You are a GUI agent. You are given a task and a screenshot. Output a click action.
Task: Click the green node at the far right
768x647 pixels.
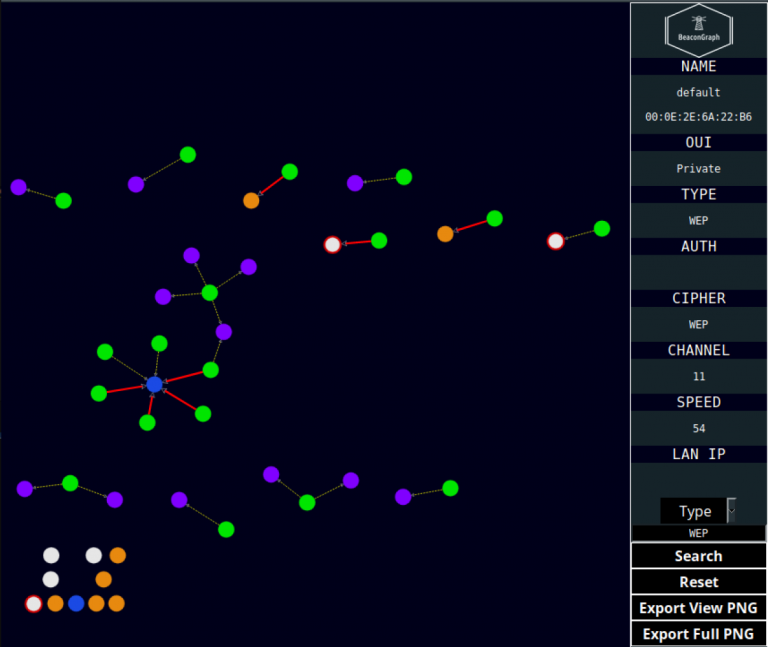pyautogui.click(x=602, y=228)
